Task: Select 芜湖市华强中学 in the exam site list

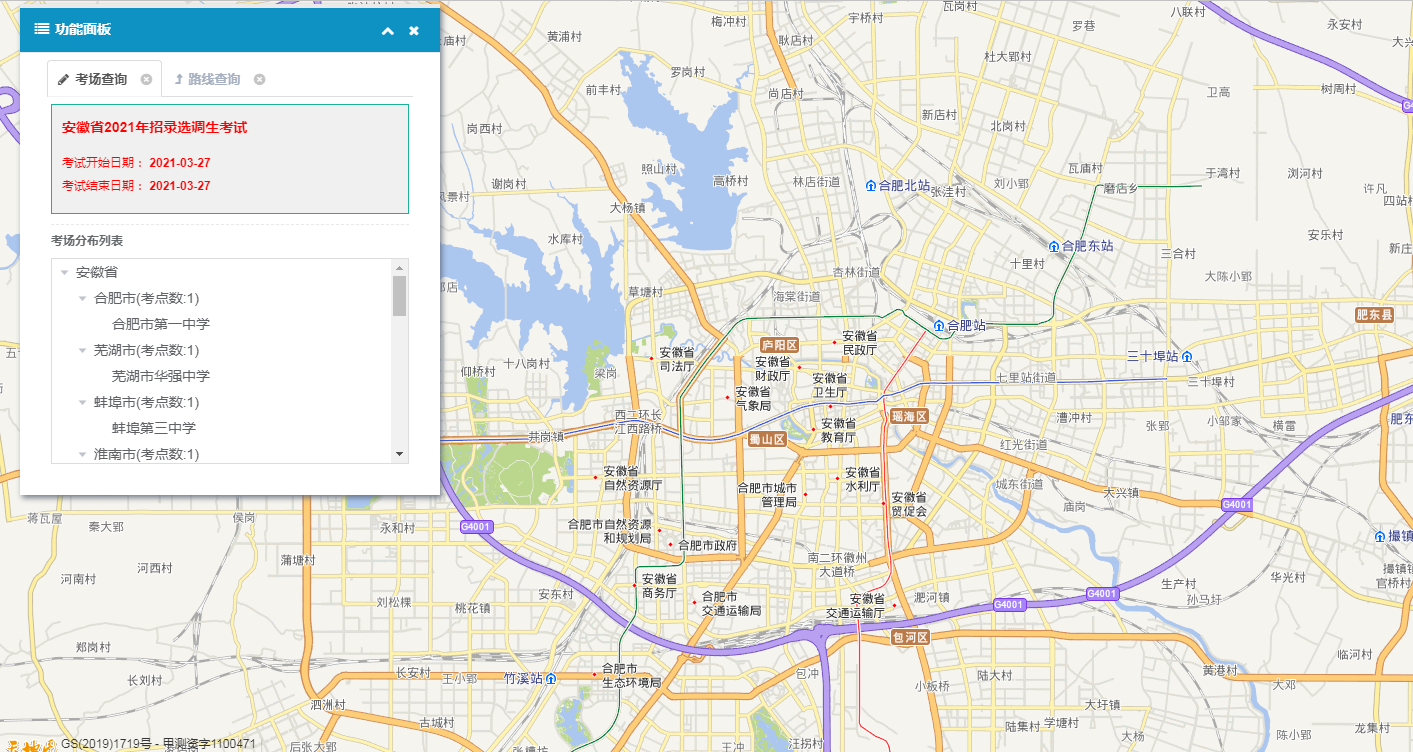Action: pyautogui.click(x=161, y=376)
